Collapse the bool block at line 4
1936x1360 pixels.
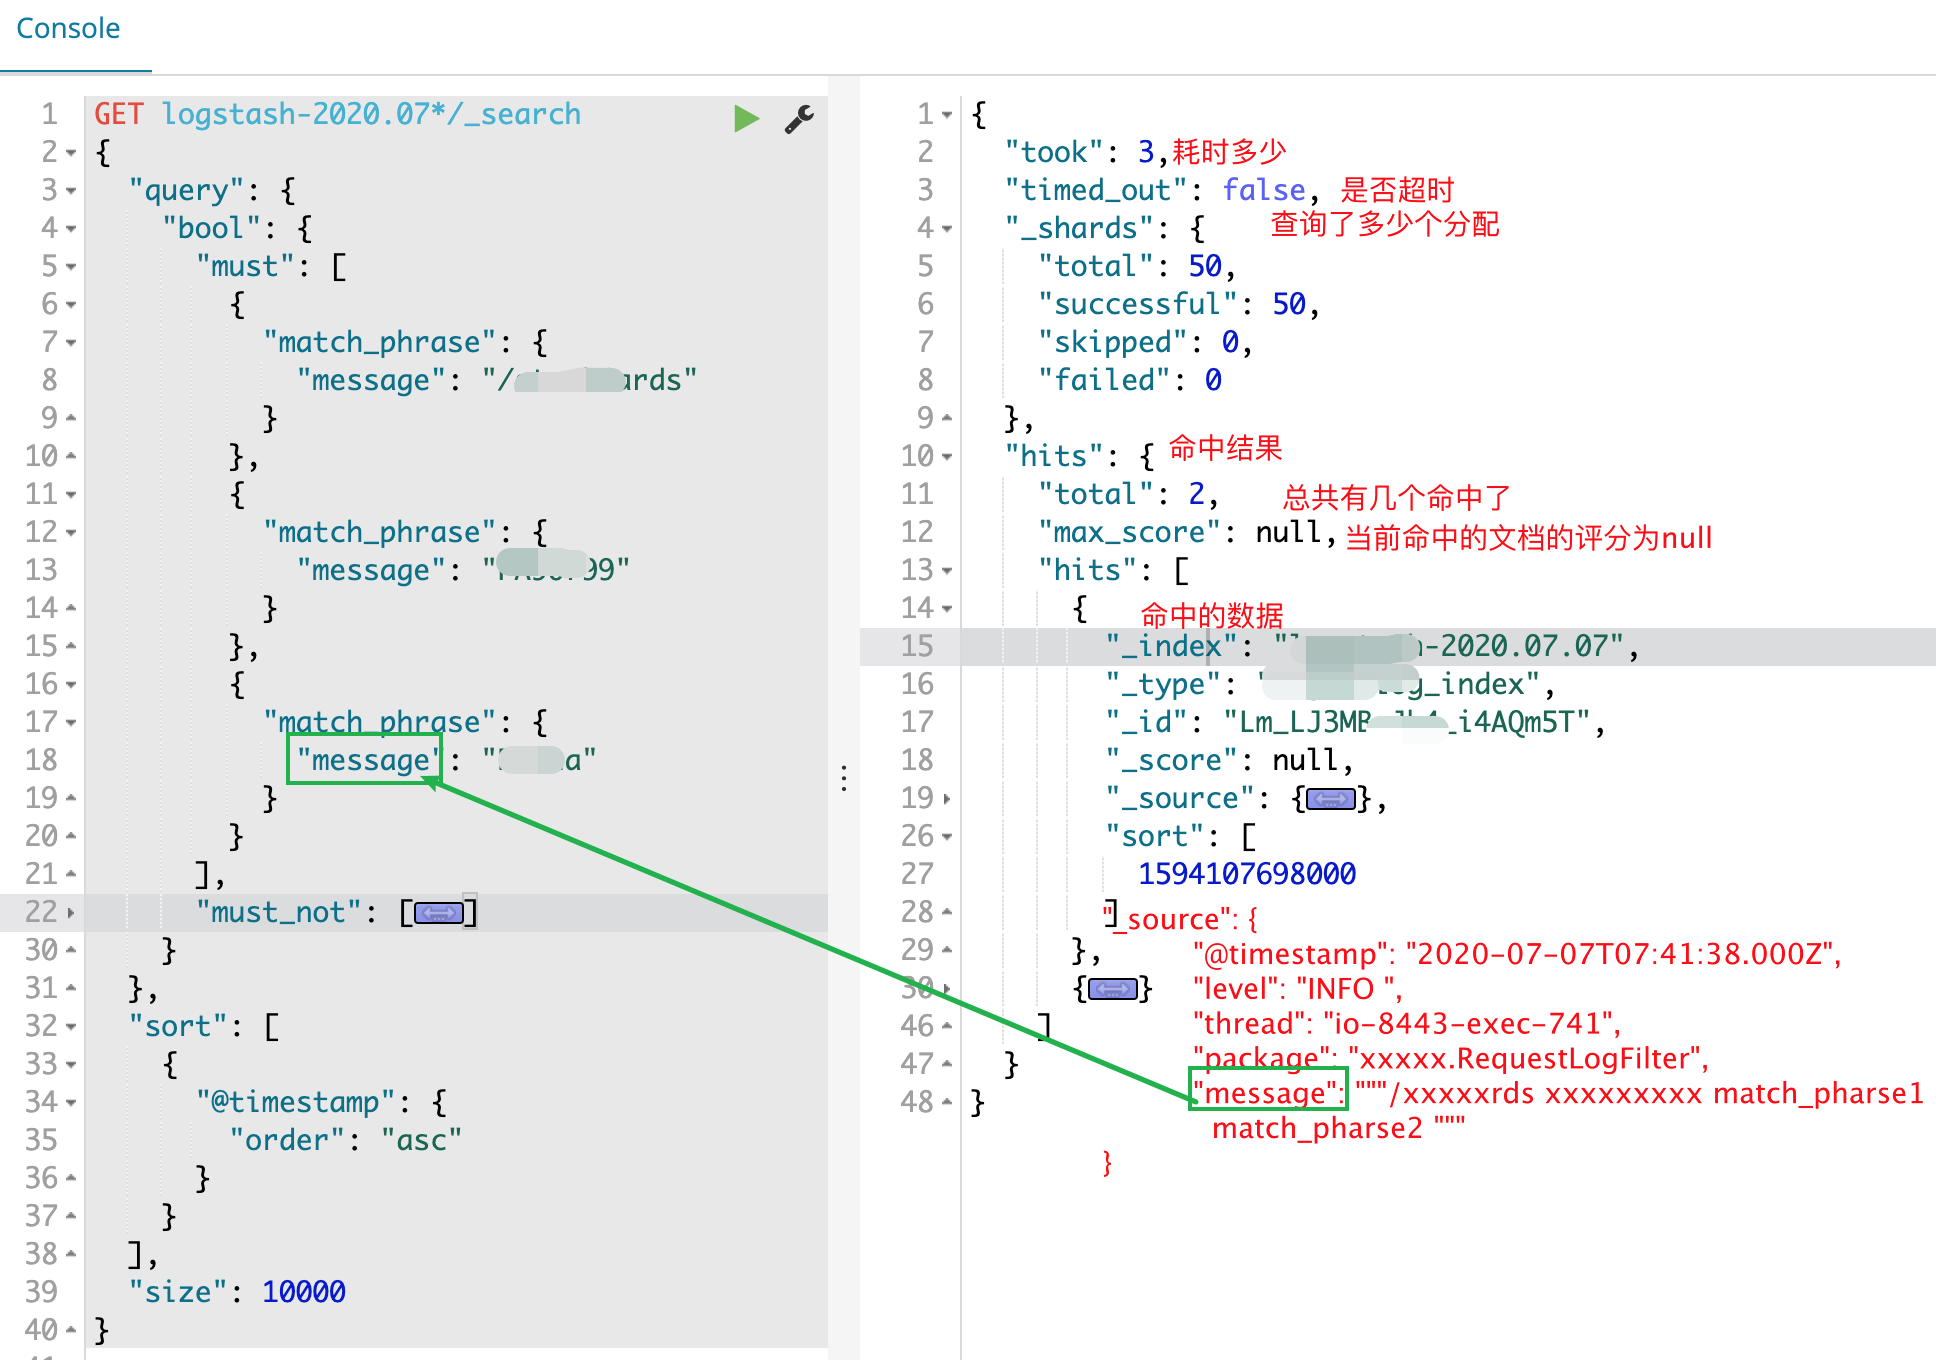point(71,229)
